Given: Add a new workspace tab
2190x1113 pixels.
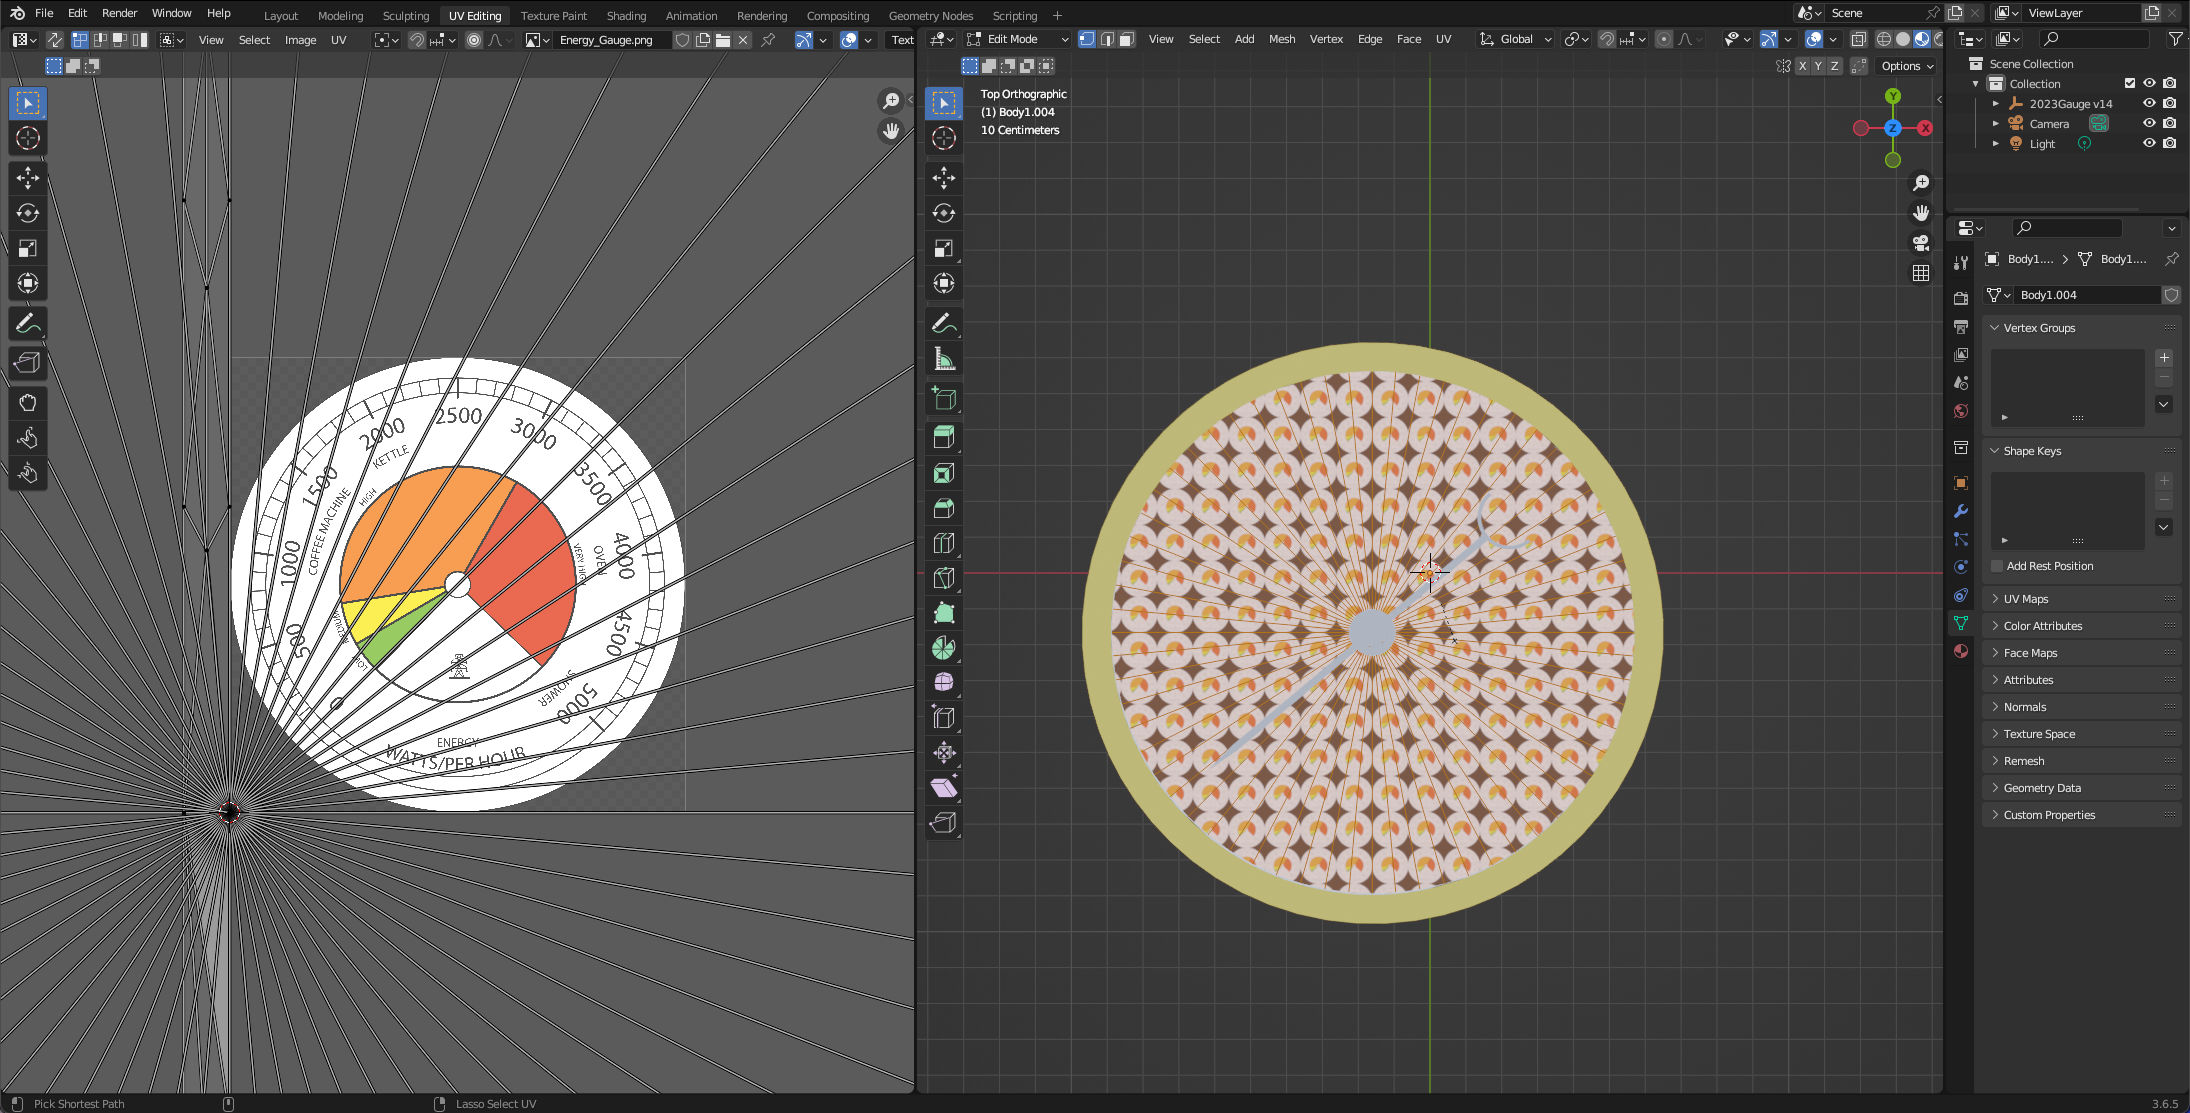Looking at the screenshot, I should pos(1057,15).
